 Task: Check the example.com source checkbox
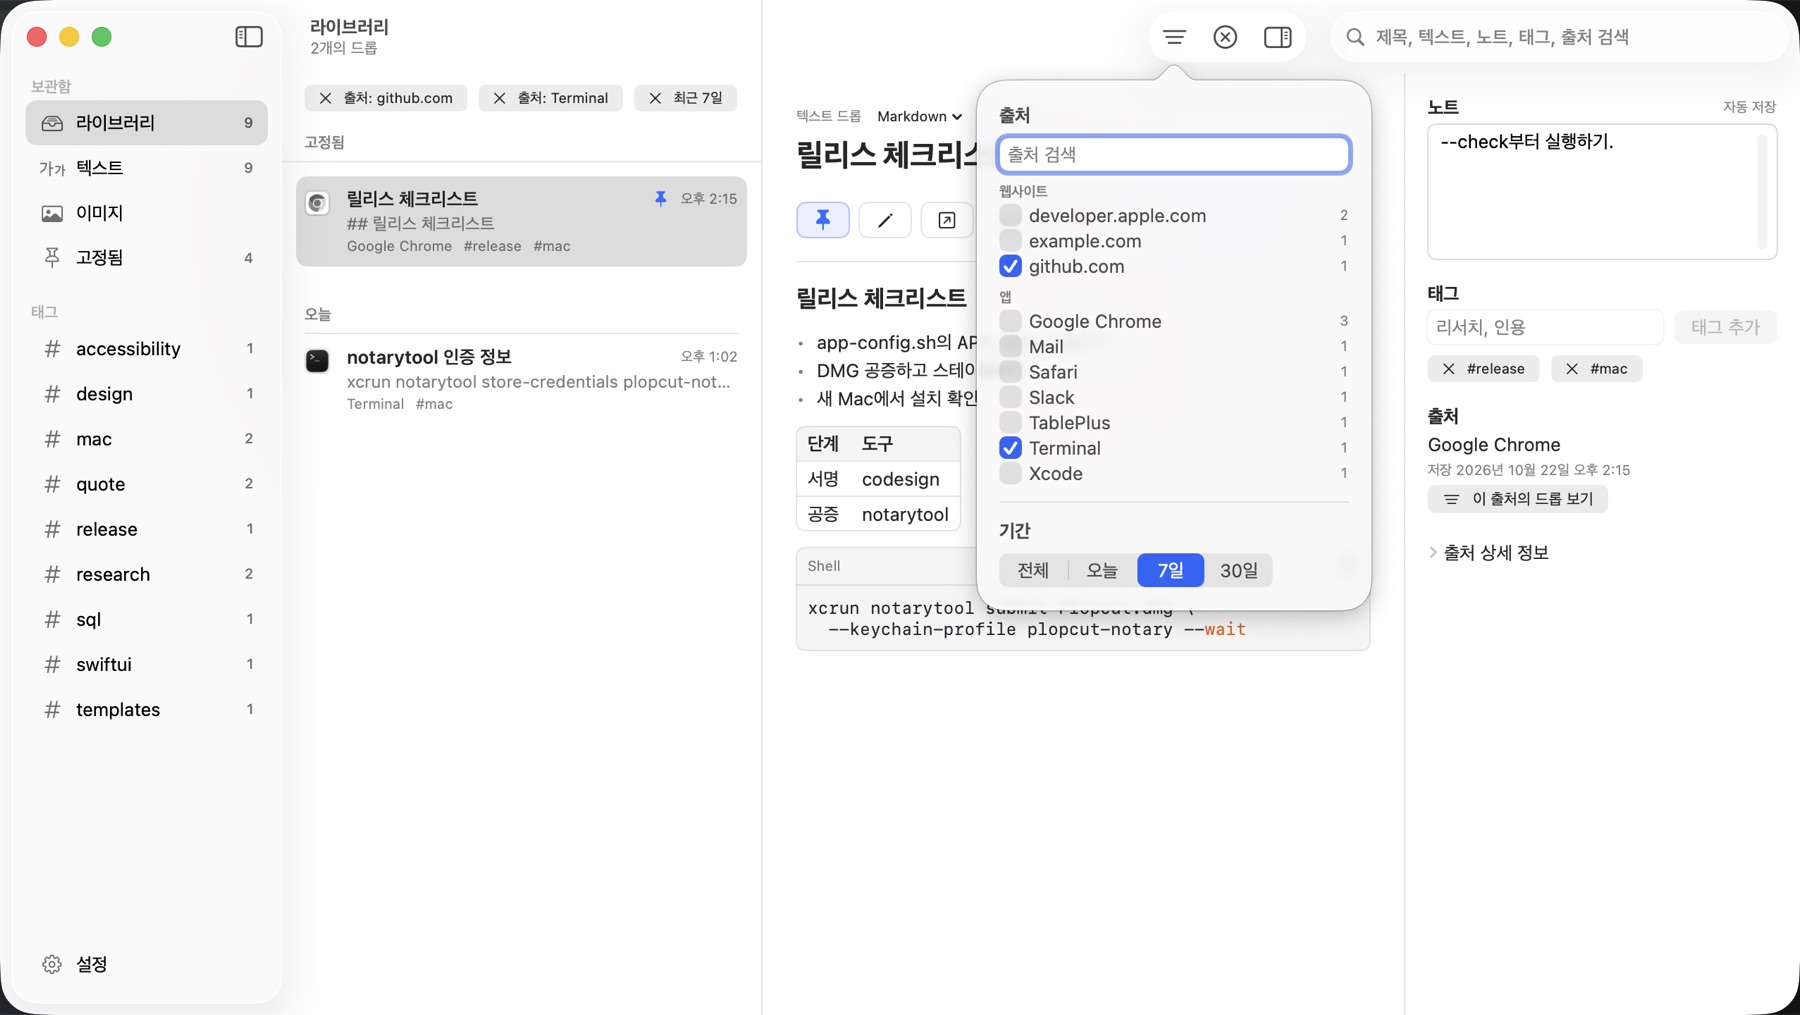[1010, 241]
